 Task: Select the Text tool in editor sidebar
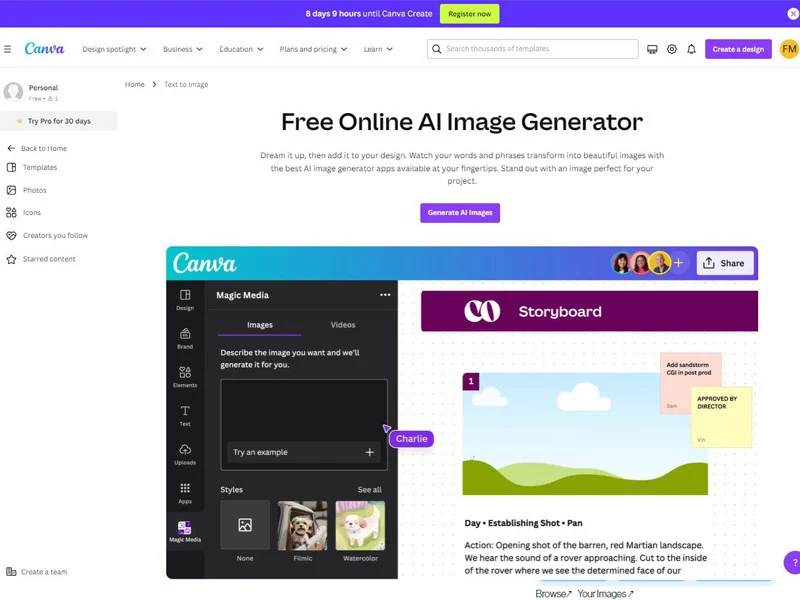pyautogui.click(x=185, y=415)
